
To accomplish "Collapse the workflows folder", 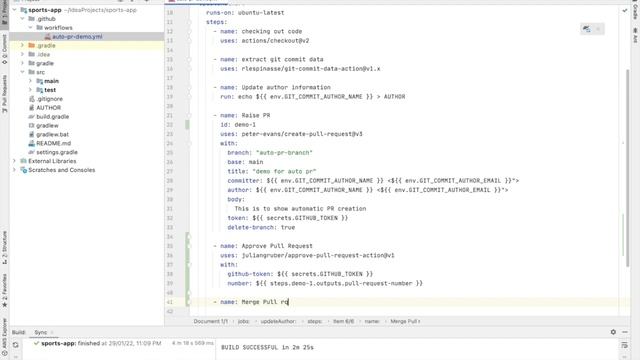I will [31, 28].
